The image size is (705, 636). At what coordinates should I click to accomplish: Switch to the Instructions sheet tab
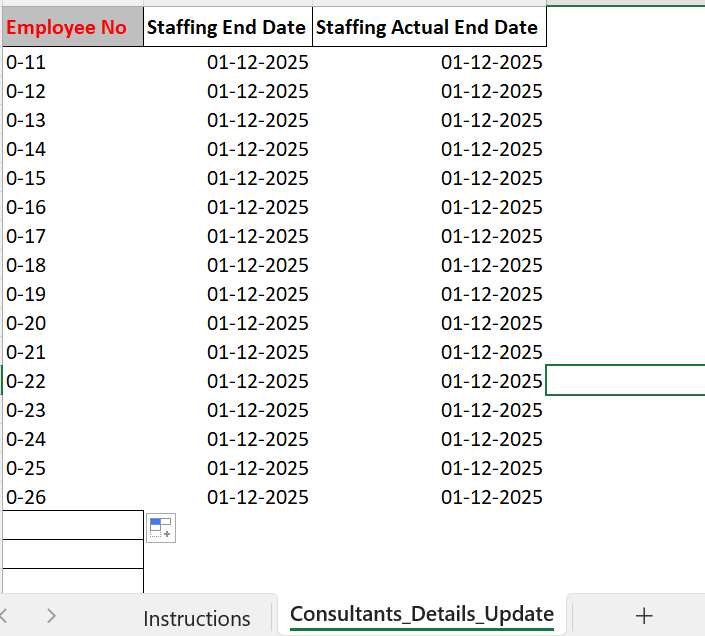point(196,618)
